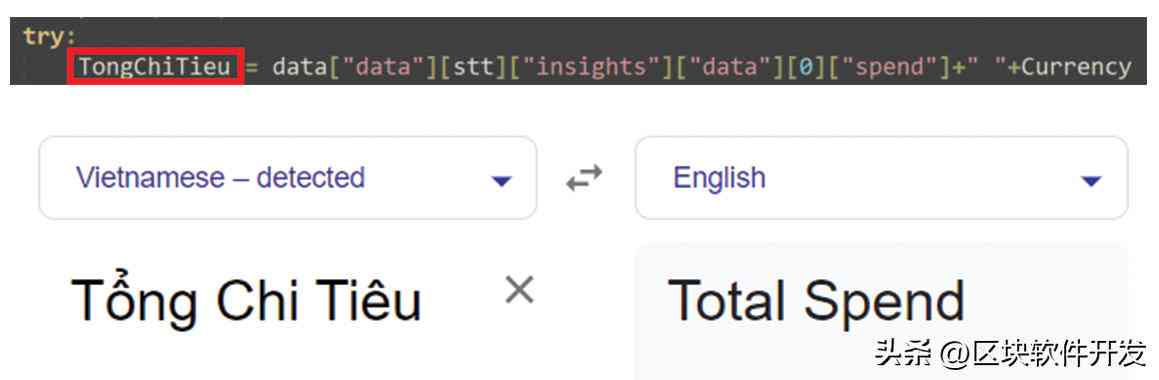Click the red-boxed TongChiTieu variable
The width and height of the screenshot is (1159, 380).
[x=155, y=67]
